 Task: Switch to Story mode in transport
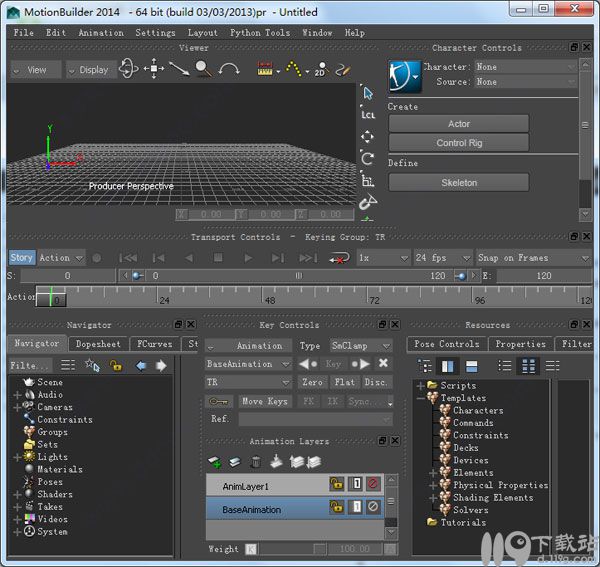click(22, 257)
